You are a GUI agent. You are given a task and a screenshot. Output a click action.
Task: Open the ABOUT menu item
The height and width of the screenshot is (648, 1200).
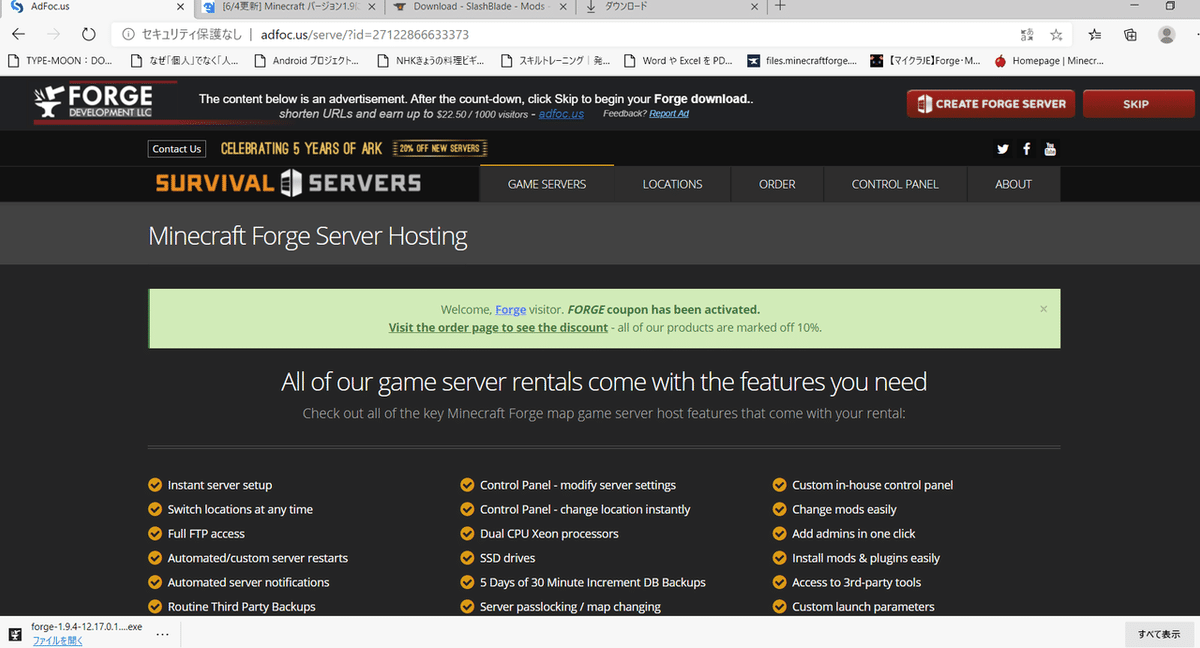1013,184
